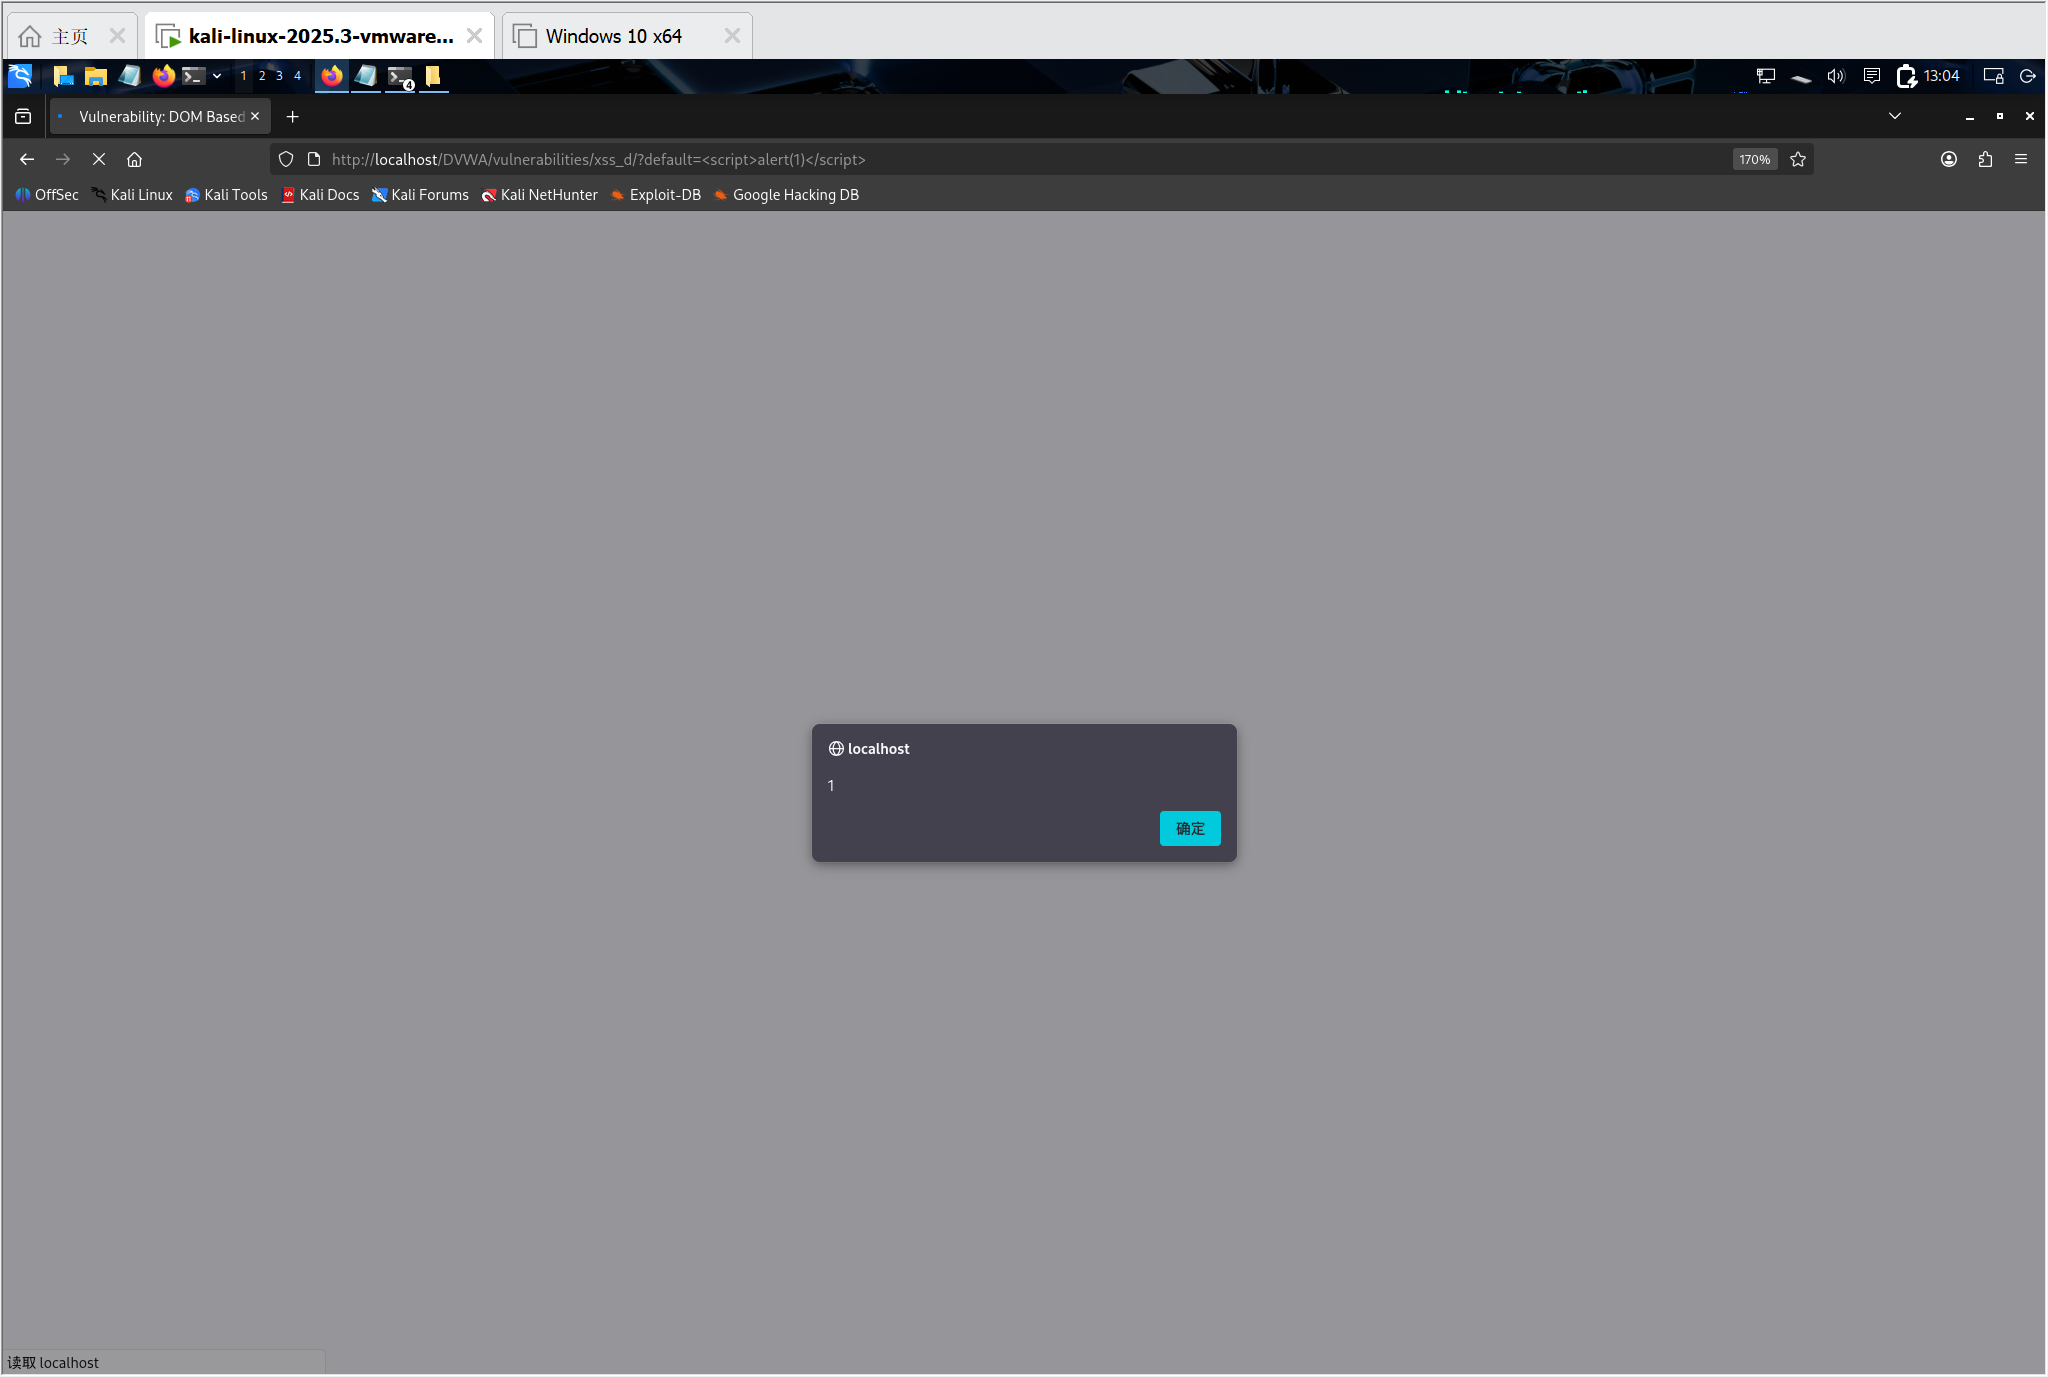Stop page loading with the X icon
Viewport: 2048px width, 1377px height.
[99, 159]
